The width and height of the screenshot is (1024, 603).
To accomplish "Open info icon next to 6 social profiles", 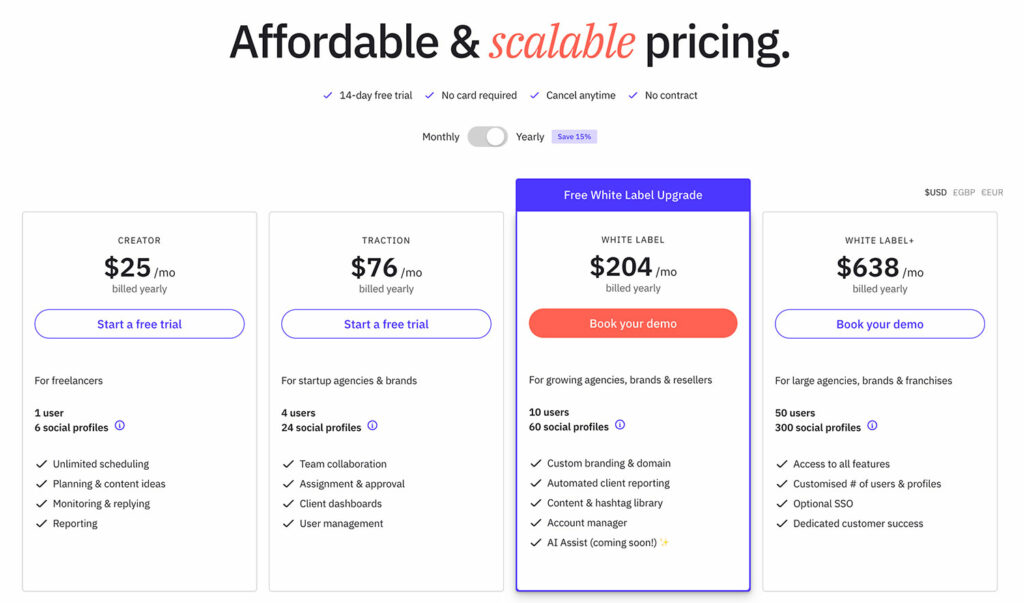I will click(x=120, y=425).
